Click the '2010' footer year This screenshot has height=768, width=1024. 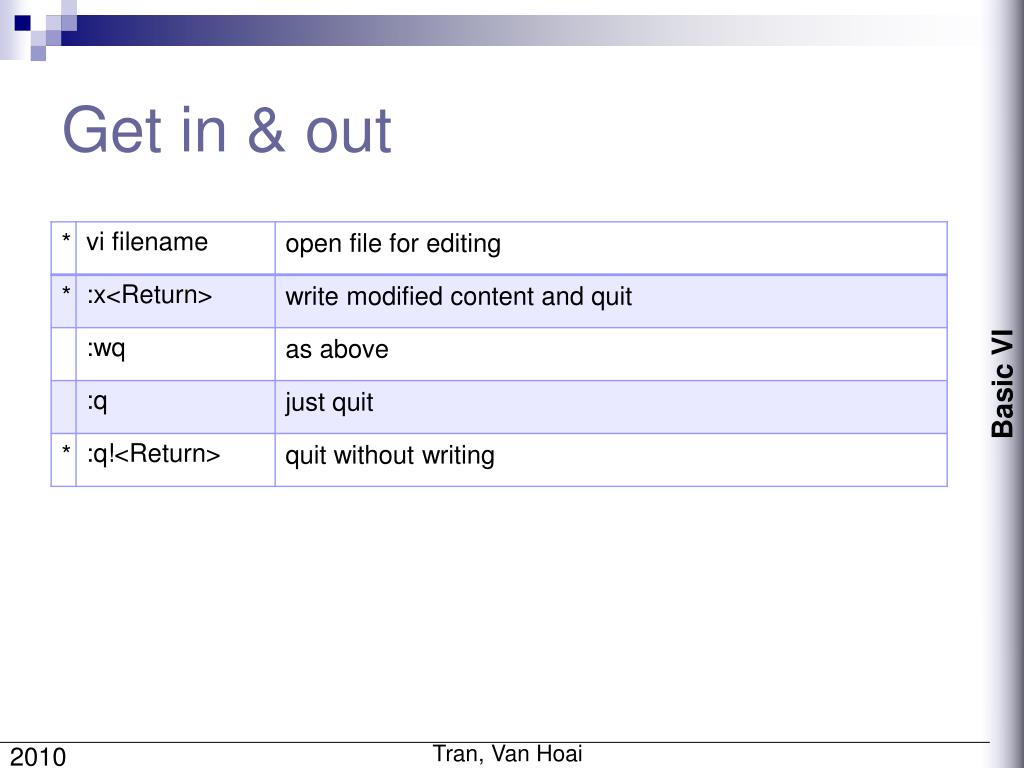coord(38,756)
